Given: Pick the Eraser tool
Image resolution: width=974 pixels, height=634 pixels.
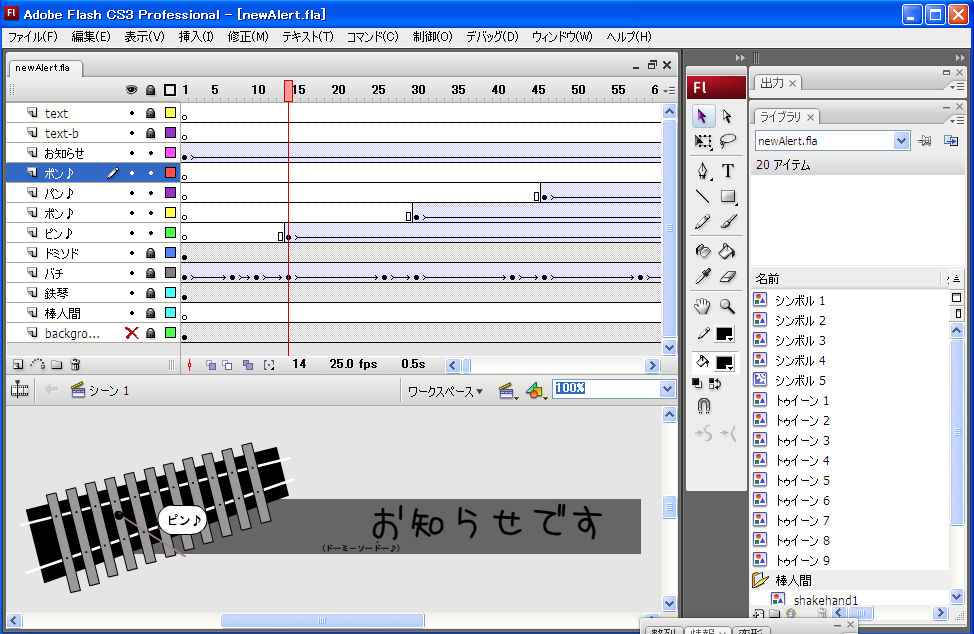Looking at the screenshot, I should pos(728,277).
